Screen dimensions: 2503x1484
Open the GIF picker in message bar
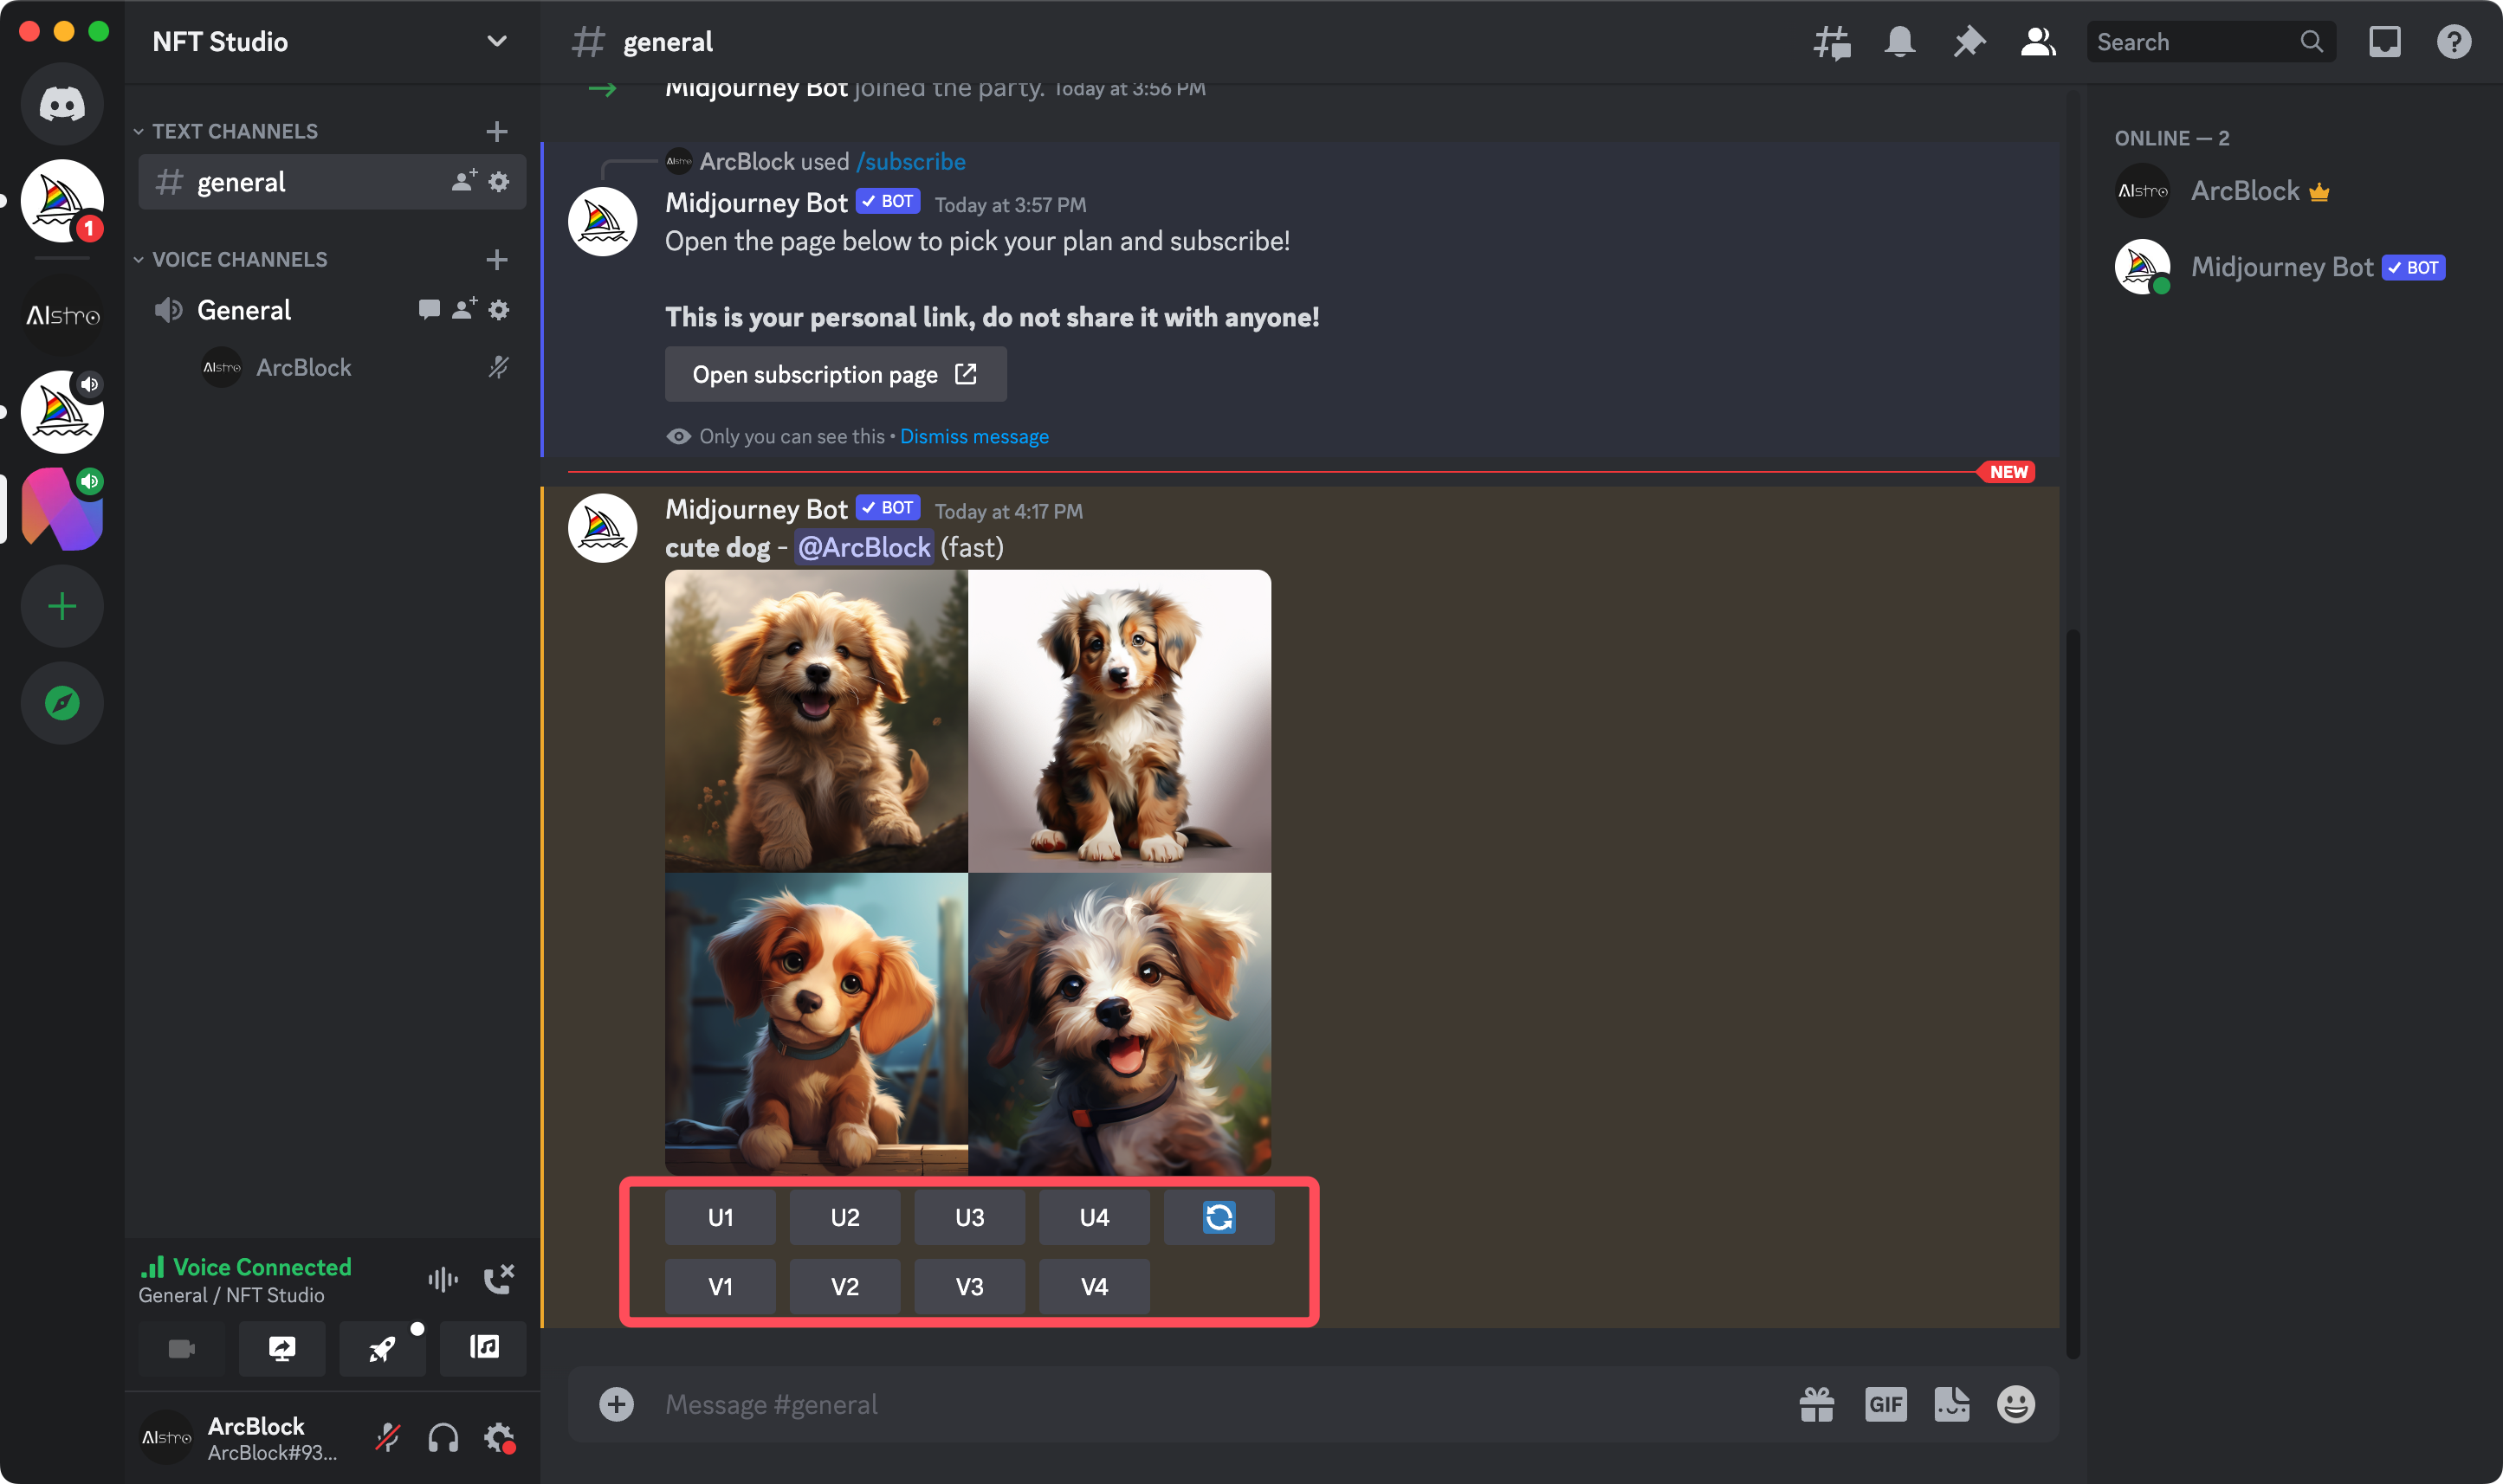pyautogui.click(x=1885, y=1404)
